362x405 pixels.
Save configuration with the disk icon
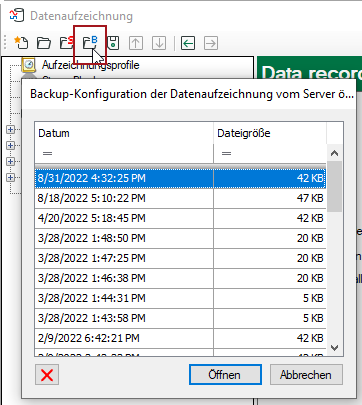[113, 43]
